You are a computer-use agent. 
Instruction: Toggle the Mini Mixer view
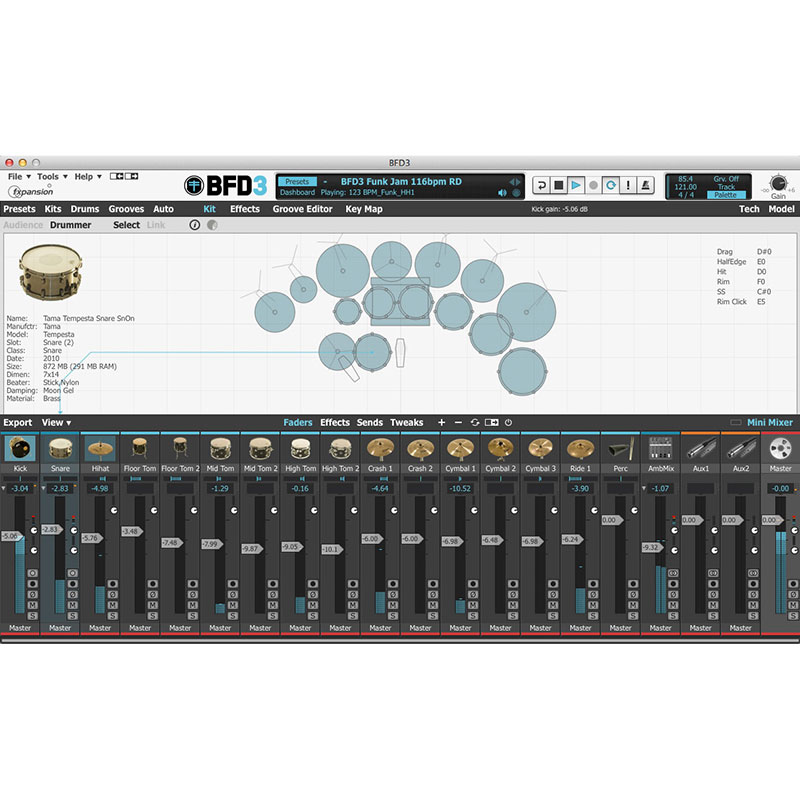click(769, 423)
